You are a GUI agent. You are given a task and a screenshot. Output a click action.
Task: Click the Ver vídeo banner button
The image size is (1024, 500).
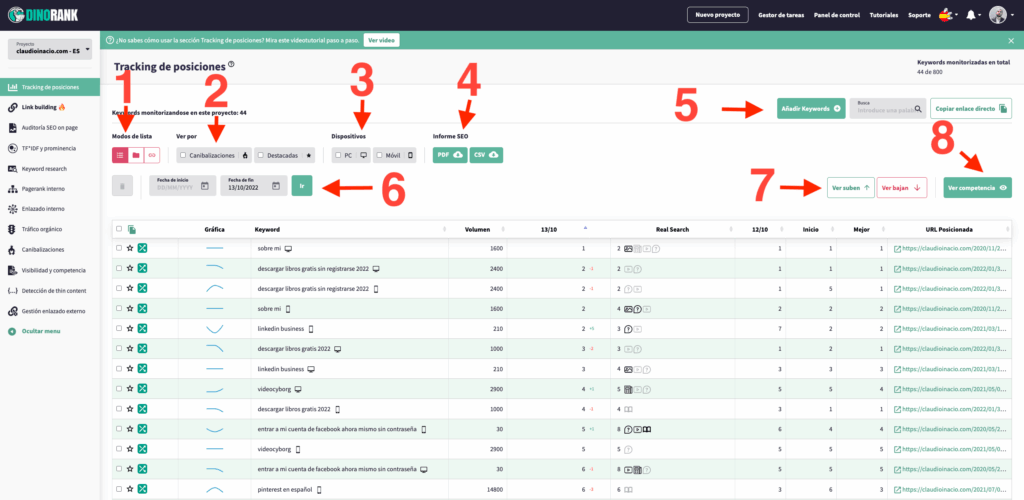pos(381,40)
